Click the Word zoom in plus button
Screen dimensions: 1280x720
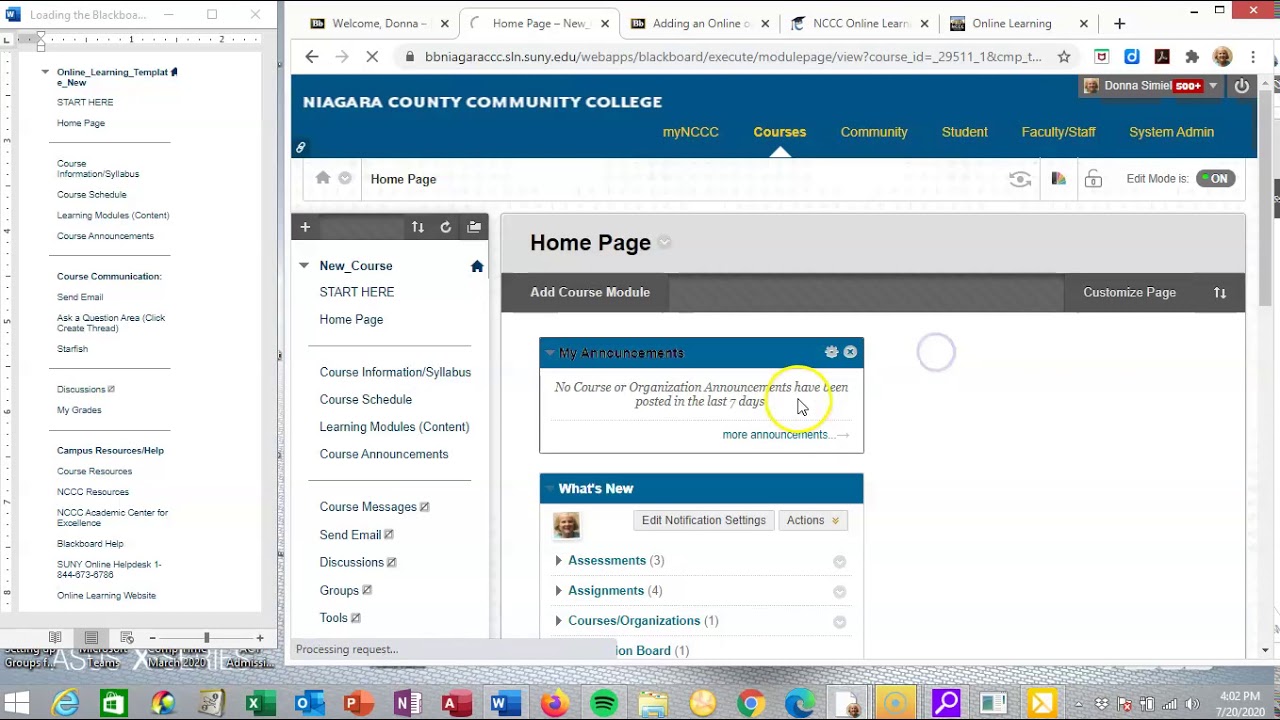pos(260,638)
